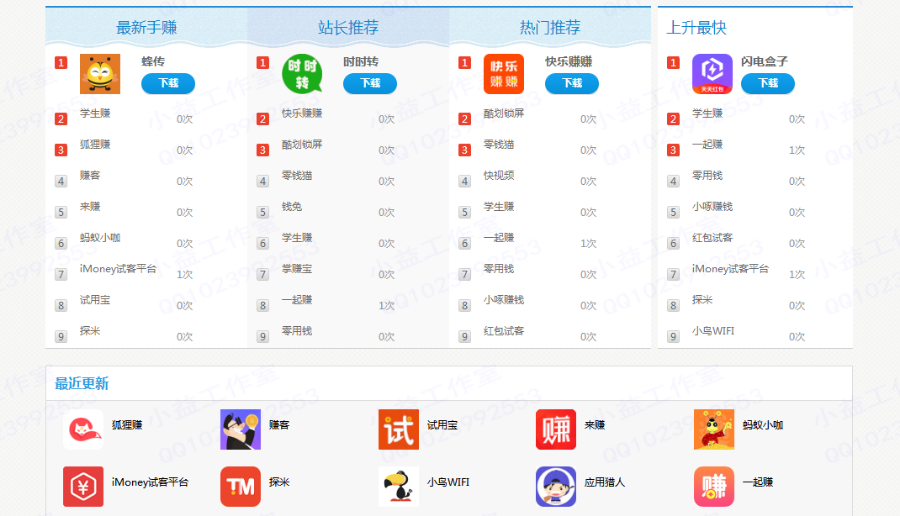The image size is (900, 516).
Task: Open the 闪电盒子 title in 上升最快
Action: pyautogui.click(x=765, y=61)
